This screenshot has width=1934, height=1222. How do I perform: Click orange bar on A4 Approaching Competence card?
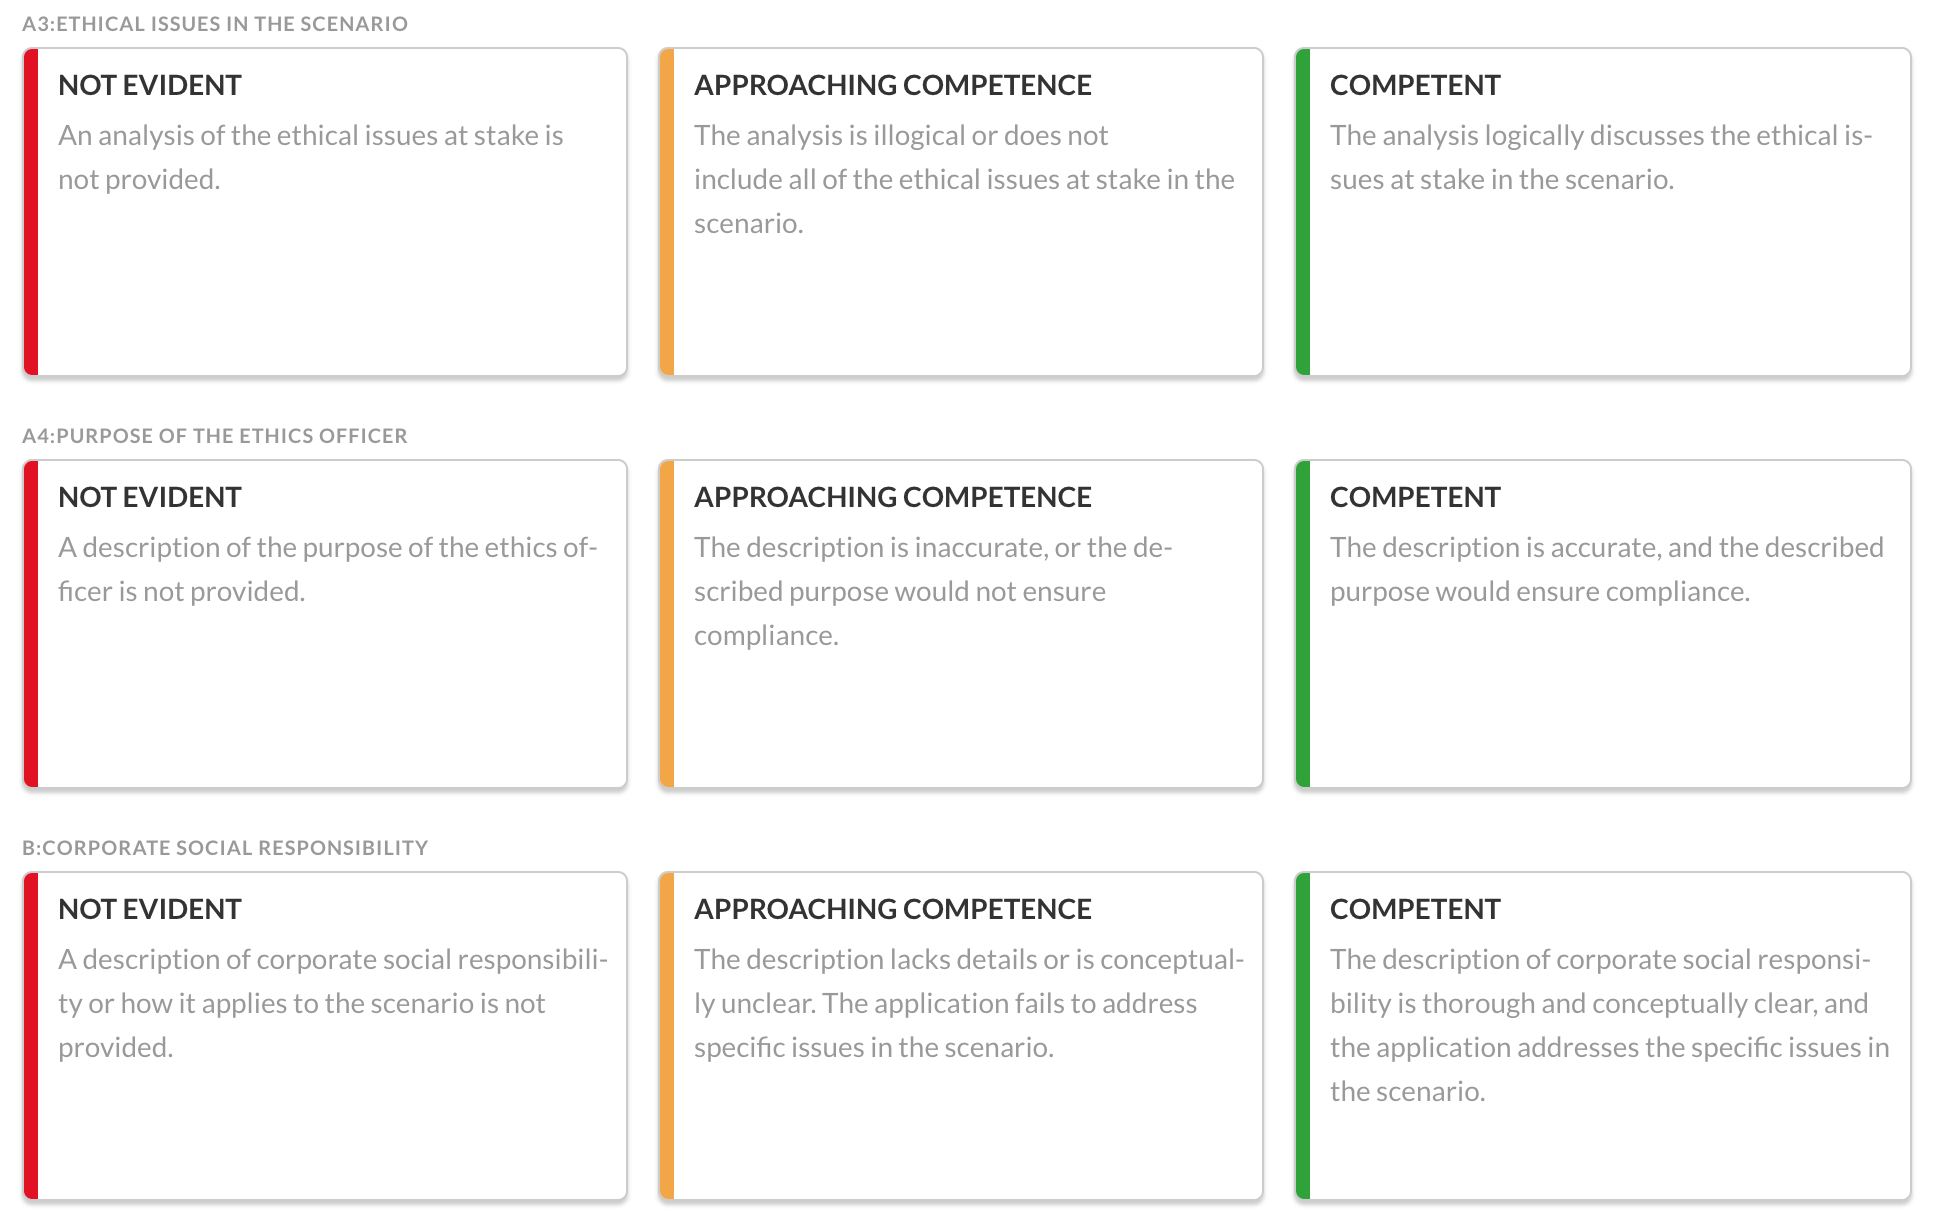click(667, 624)
